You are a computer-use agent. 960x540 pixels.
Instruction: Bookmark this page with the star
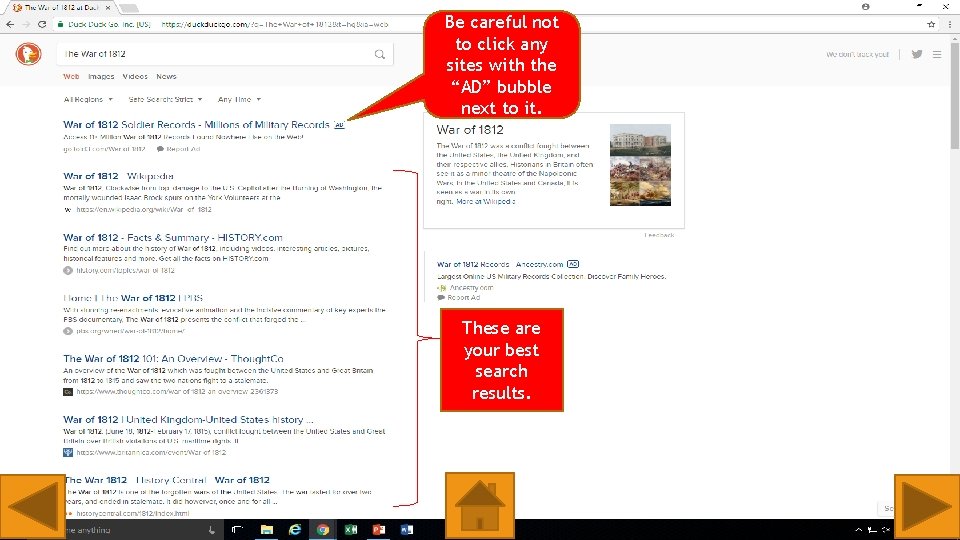coord(931,24)
